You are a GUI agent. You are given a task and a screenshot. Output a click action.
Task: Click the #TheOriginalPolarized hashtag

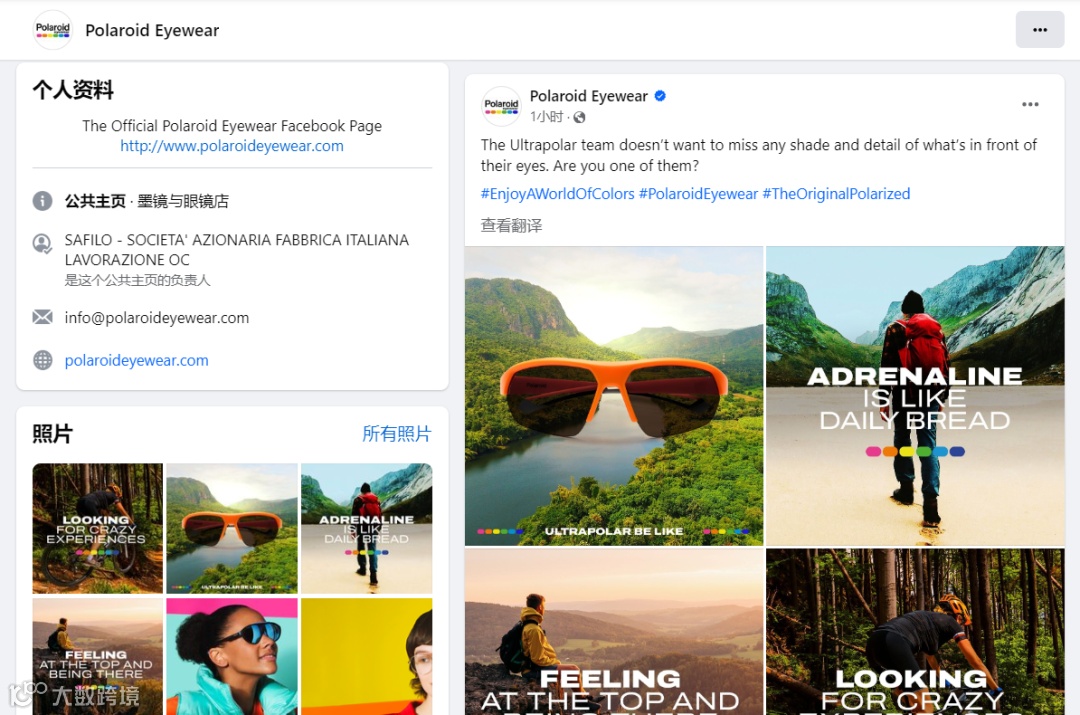837,194
